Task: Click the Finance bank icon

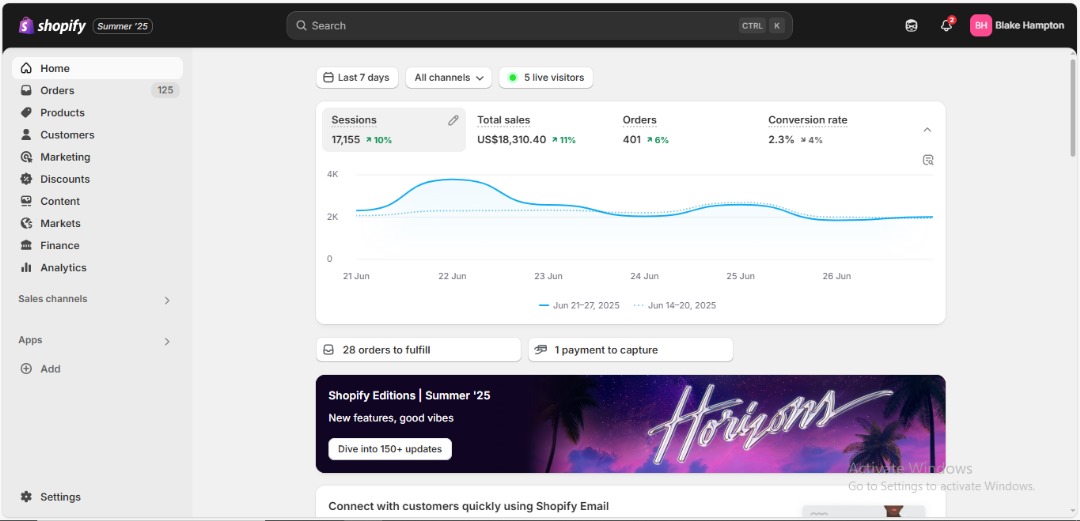Action: [x=26, y=245]
